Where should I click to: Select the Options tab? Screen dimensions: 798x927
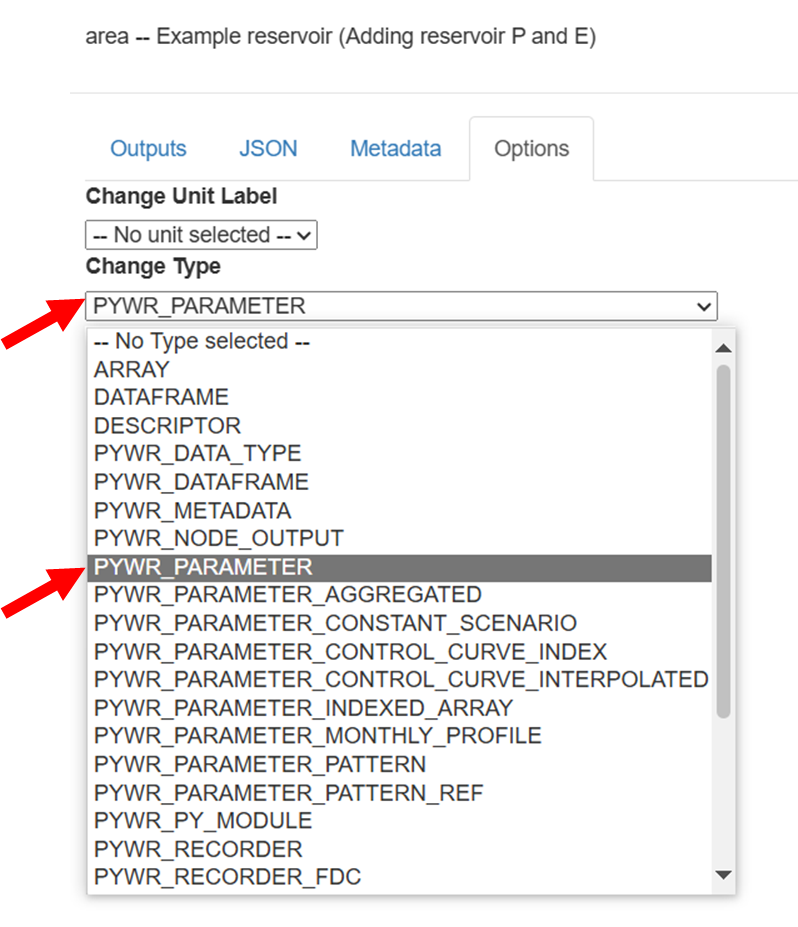[x=531, y=149]
